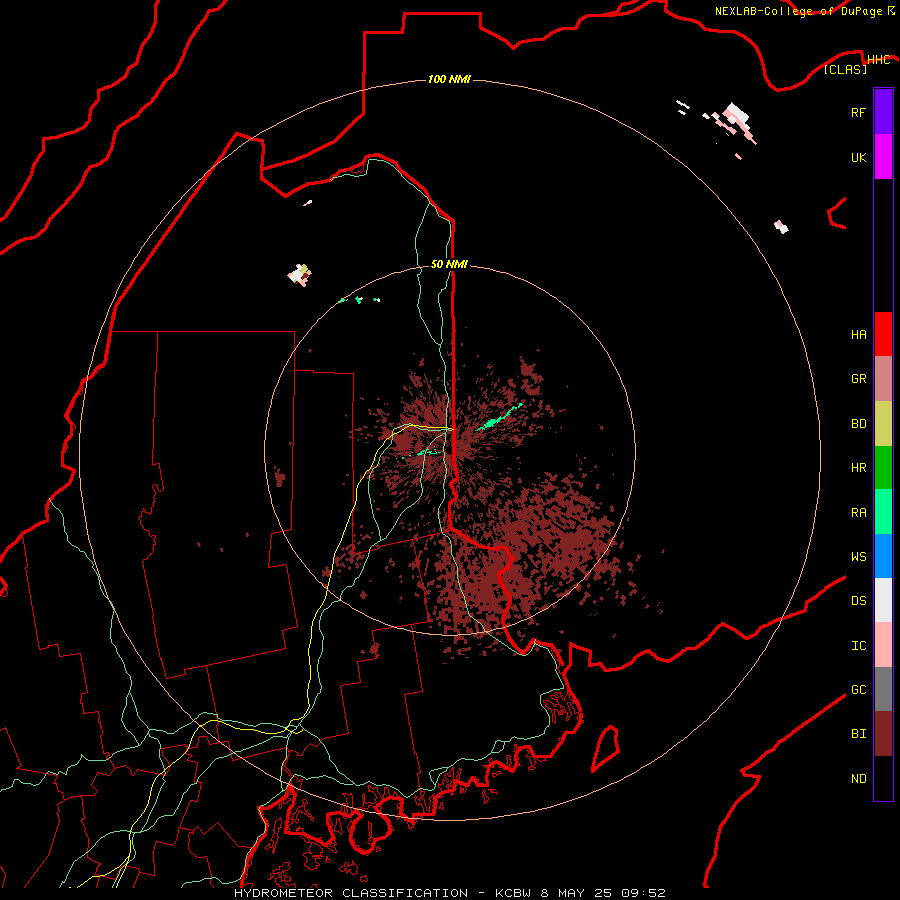900x900 pixels.
Task: Click the 50 NMI range ring label
Action: click(x=449, y=264)
